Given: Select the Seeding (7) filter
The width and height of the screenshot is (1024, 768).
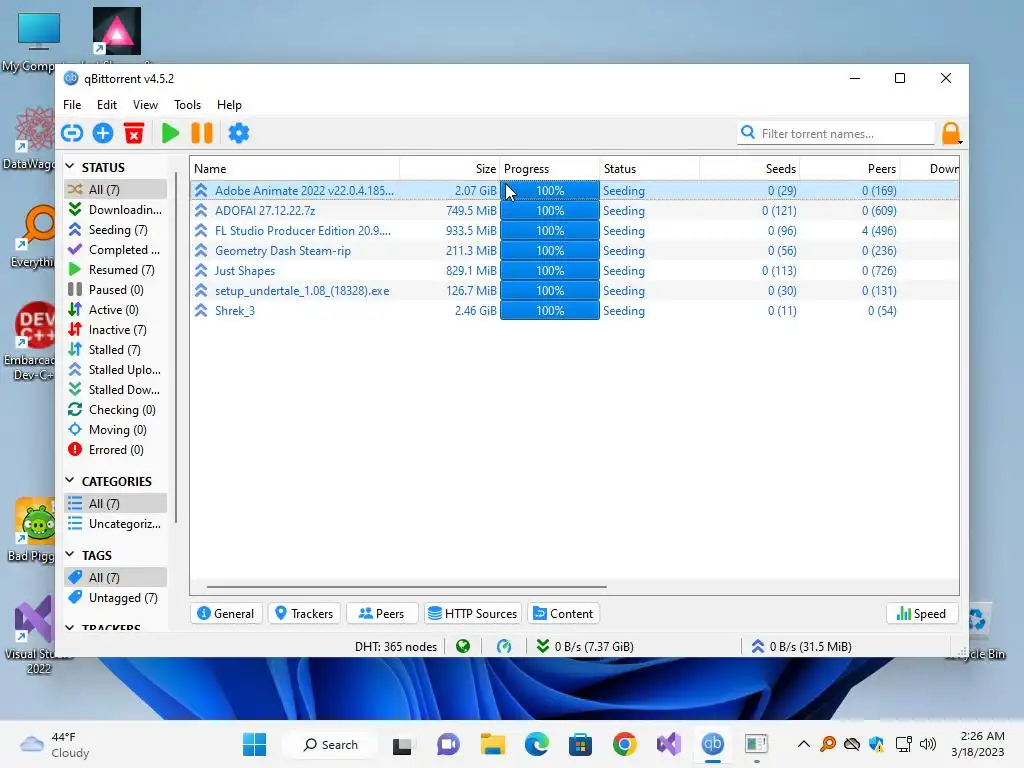Looking at the screenshot, I should (x=116, y=230).
